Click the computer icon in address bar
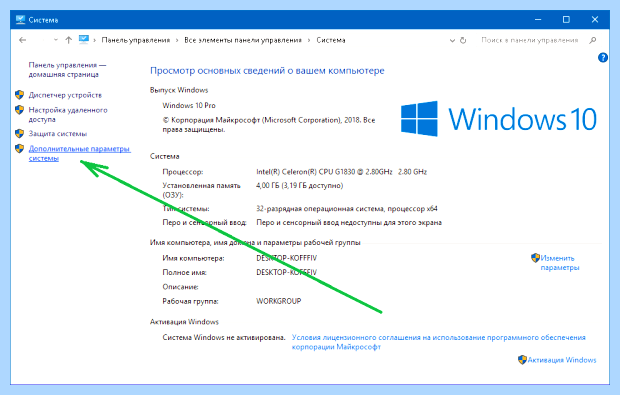620x395 pixels. [x=83, y=40]
